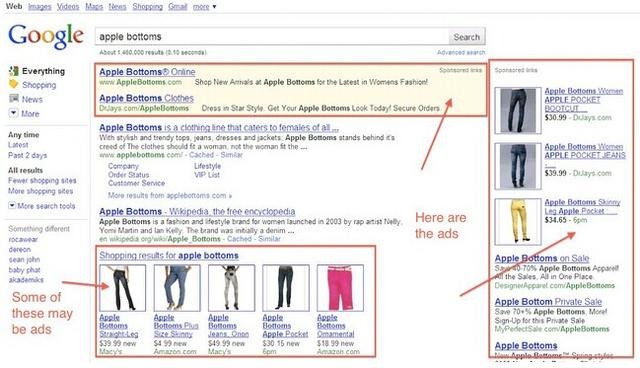Open 'Apple Bottoms Women APPLE POCKET JEANS' ad
The height and width of the screenshot is (368, 640).
point(585,155)
